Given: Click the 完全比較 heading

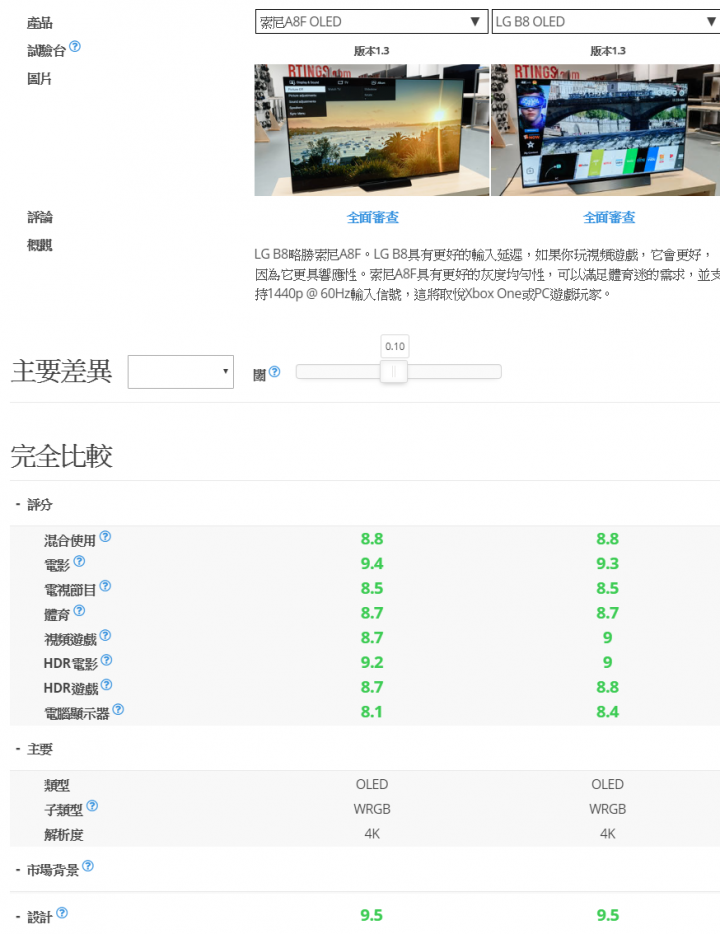Looking at the screenshot, I should (61, 456).
